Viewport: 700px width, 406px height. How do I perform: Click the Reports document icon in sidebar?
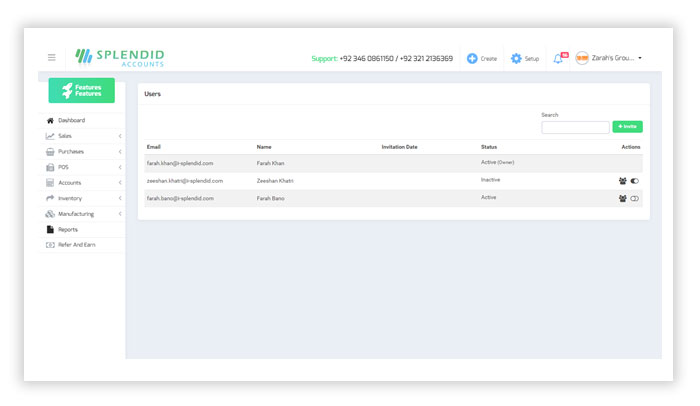pyautogui.click(x=50, y=229)
